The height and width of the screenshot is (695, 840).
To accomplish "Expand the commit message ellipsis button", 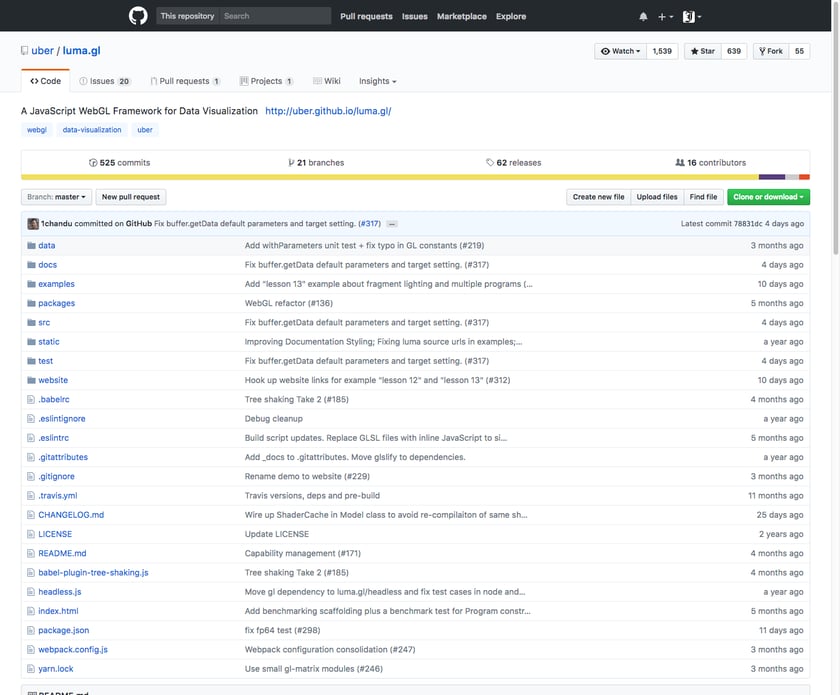I will tap(392, 224).
